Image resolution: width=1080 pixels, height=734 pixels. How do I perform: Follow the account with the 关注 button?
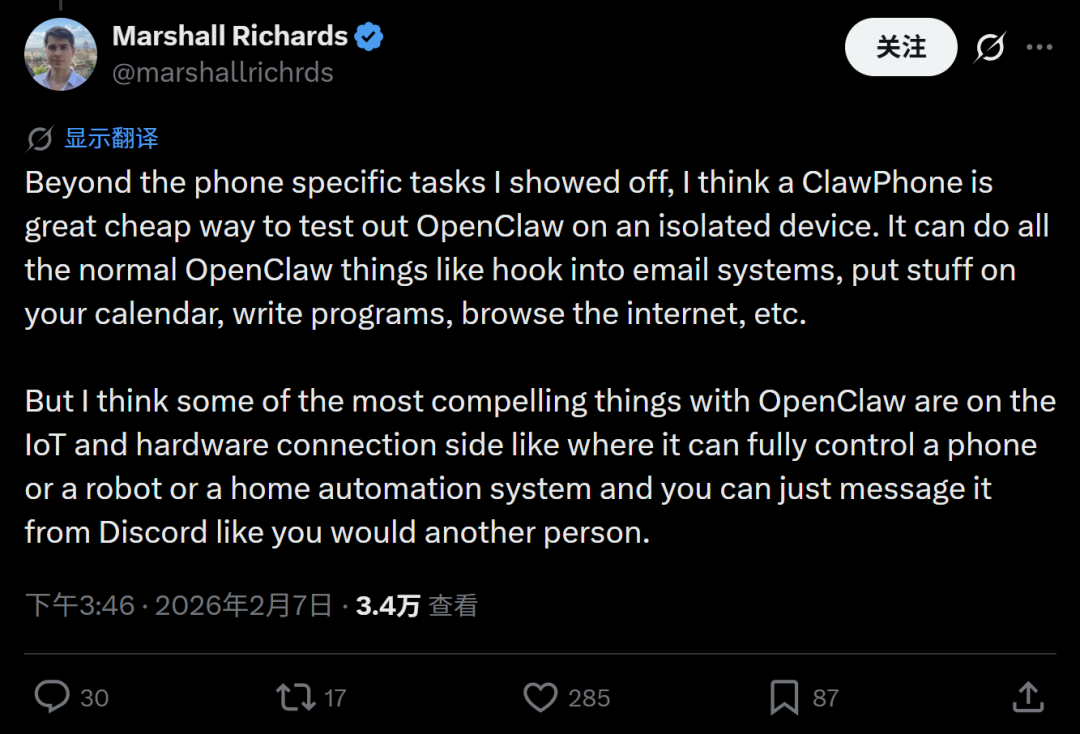click(901, 47)
